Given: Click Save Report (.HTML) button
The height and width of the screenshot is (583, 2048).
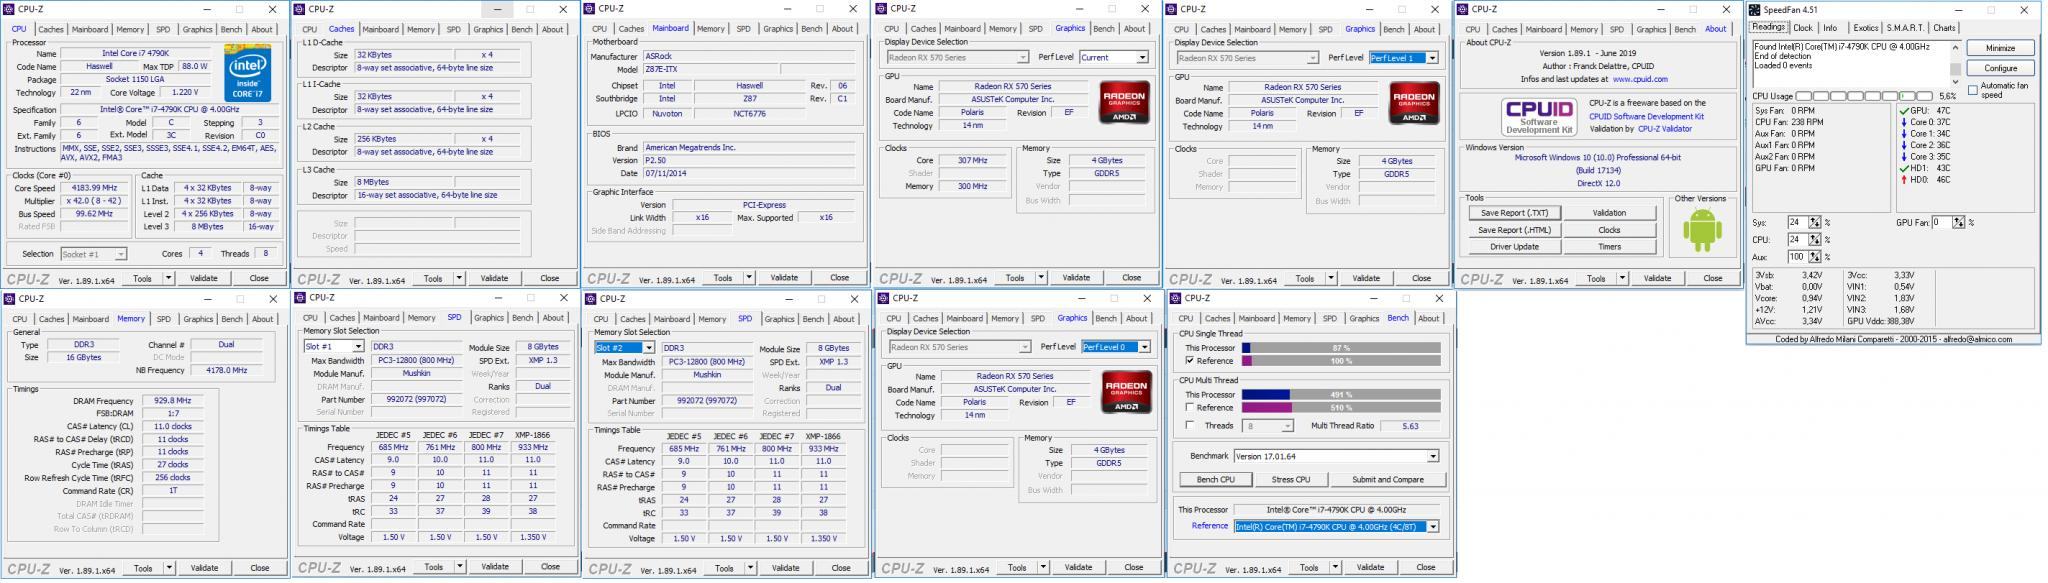Looking at the screenshot, I should (1514, 229).
